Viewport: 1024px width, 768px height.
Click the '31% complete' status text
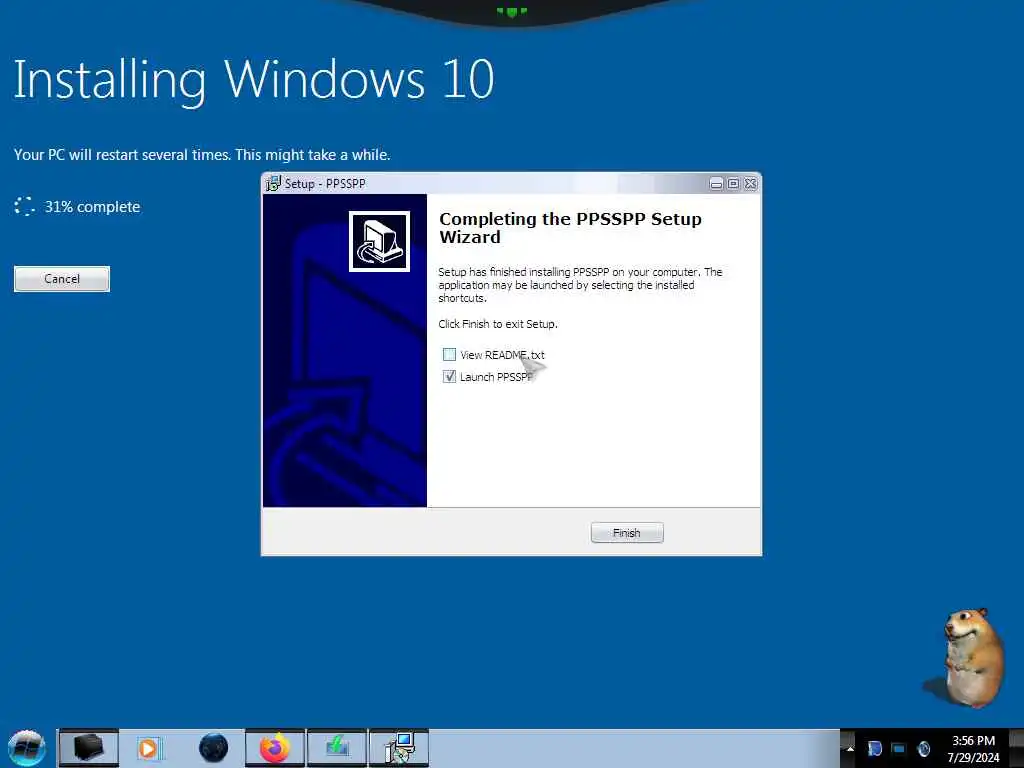point(92,207)
